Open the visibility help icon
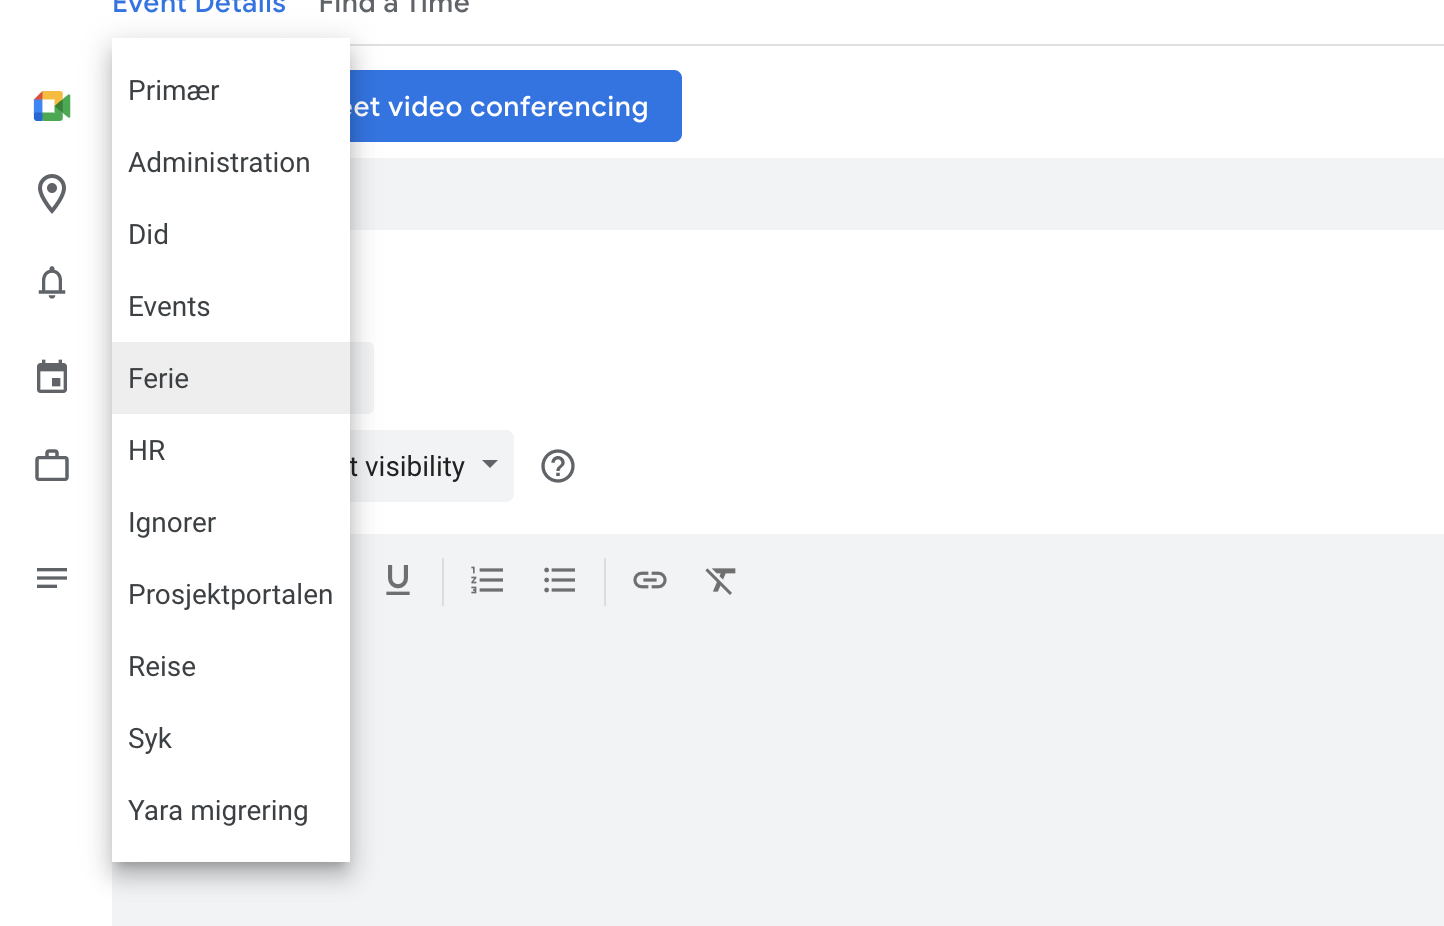Screen dimensions: 1444x926 pyautogui.click(x=558, y=466)
